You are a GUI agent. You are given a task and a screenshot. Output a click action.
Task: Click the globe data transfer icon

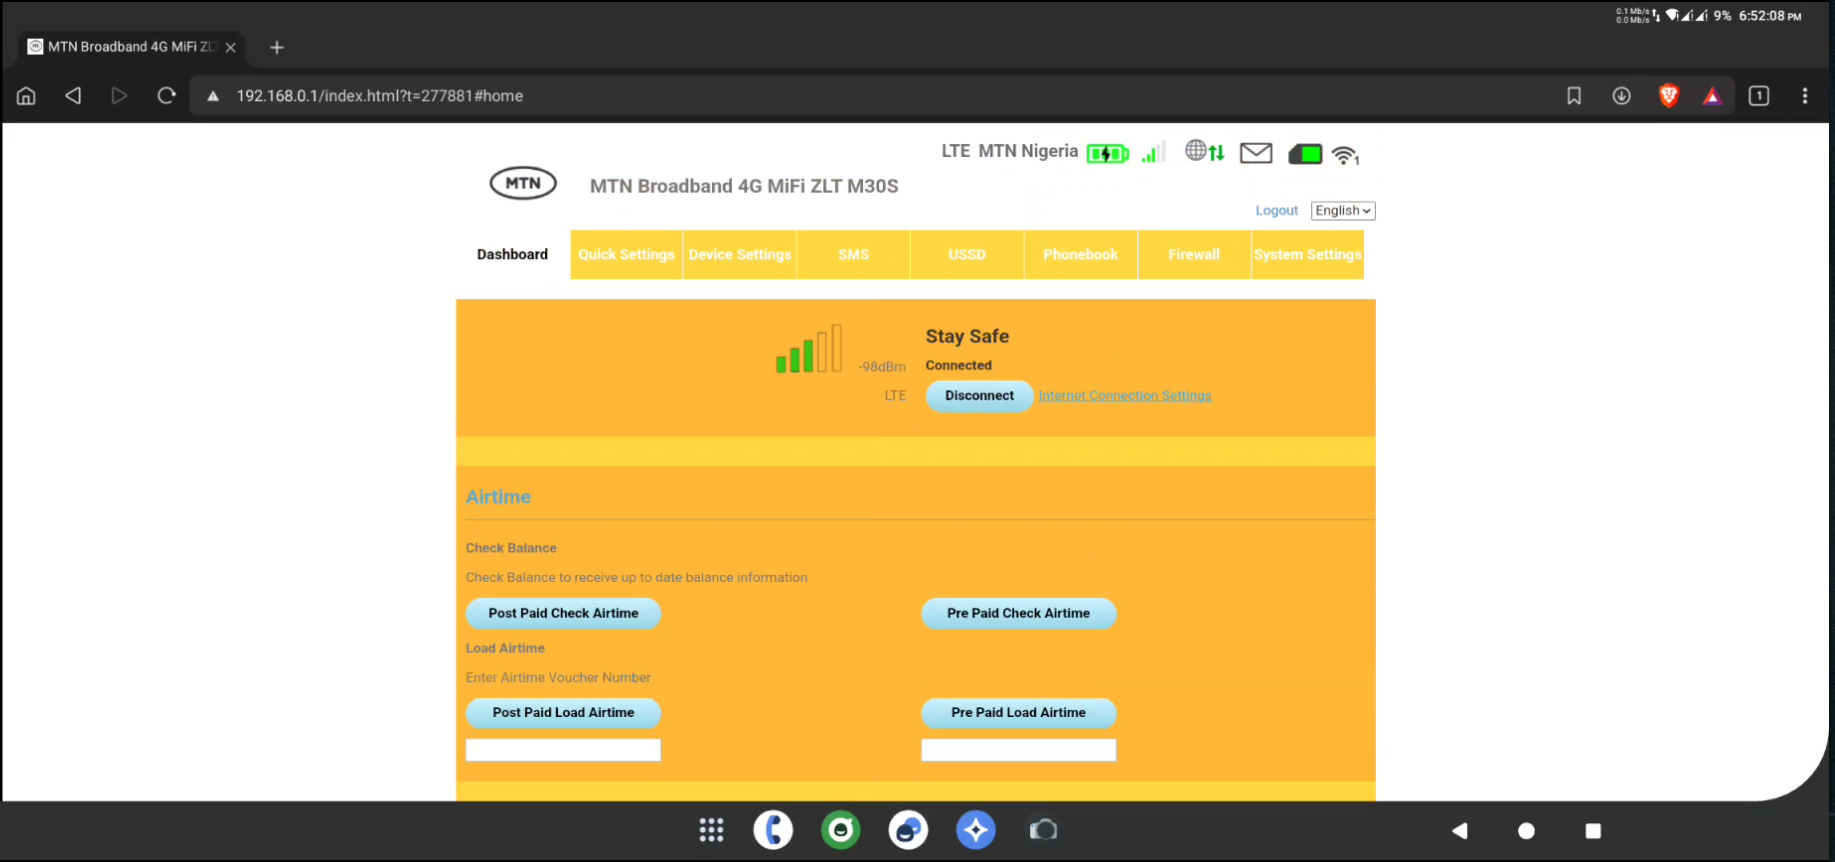pos(1204,151)
